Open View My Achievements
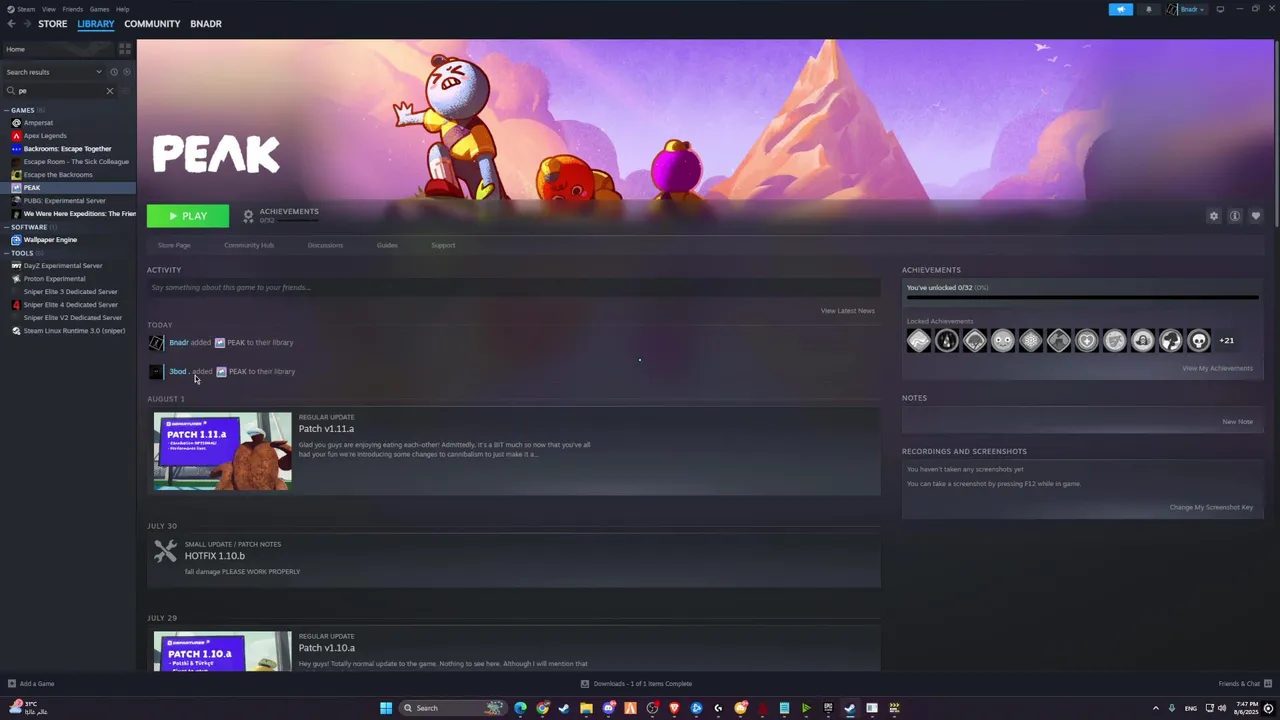The height and width of the screenshot is (720, 1280). pyautogui.click(x=1217, y=368)
